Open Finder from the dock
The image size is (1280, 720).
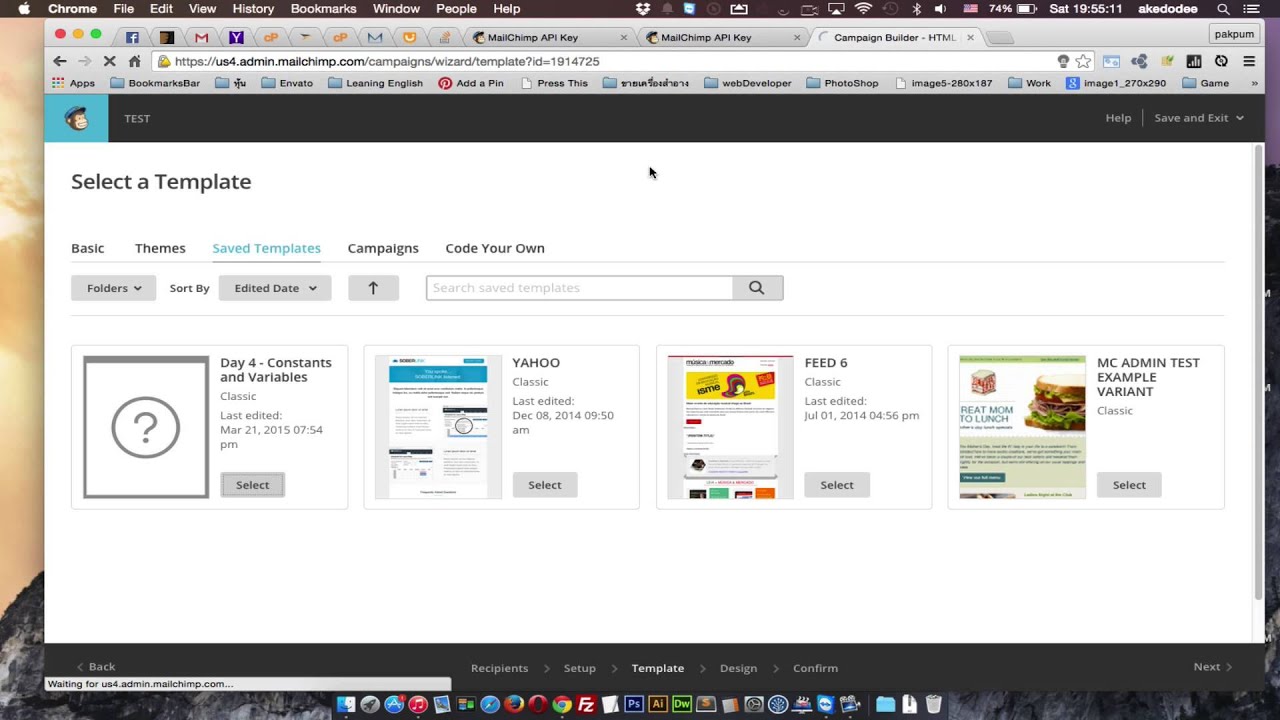pyautogui.click(x=346, y=704)
